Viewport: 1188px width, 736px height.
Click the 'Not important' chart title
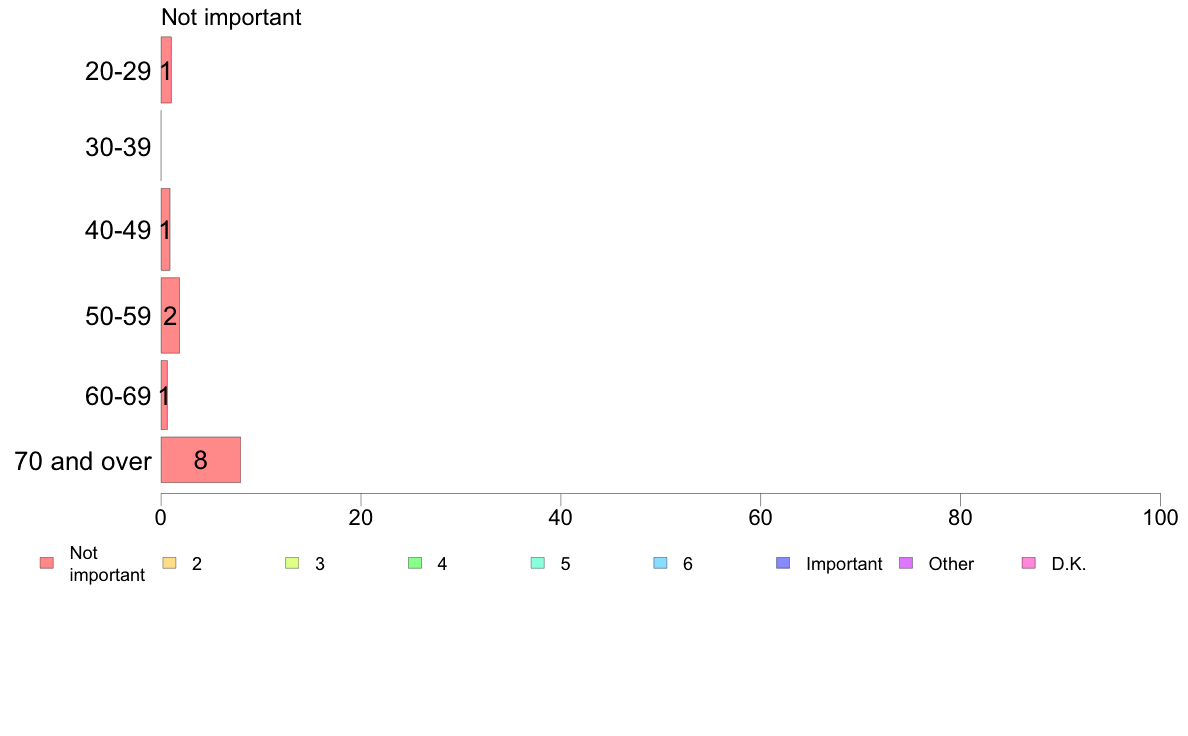pos(231,17)
